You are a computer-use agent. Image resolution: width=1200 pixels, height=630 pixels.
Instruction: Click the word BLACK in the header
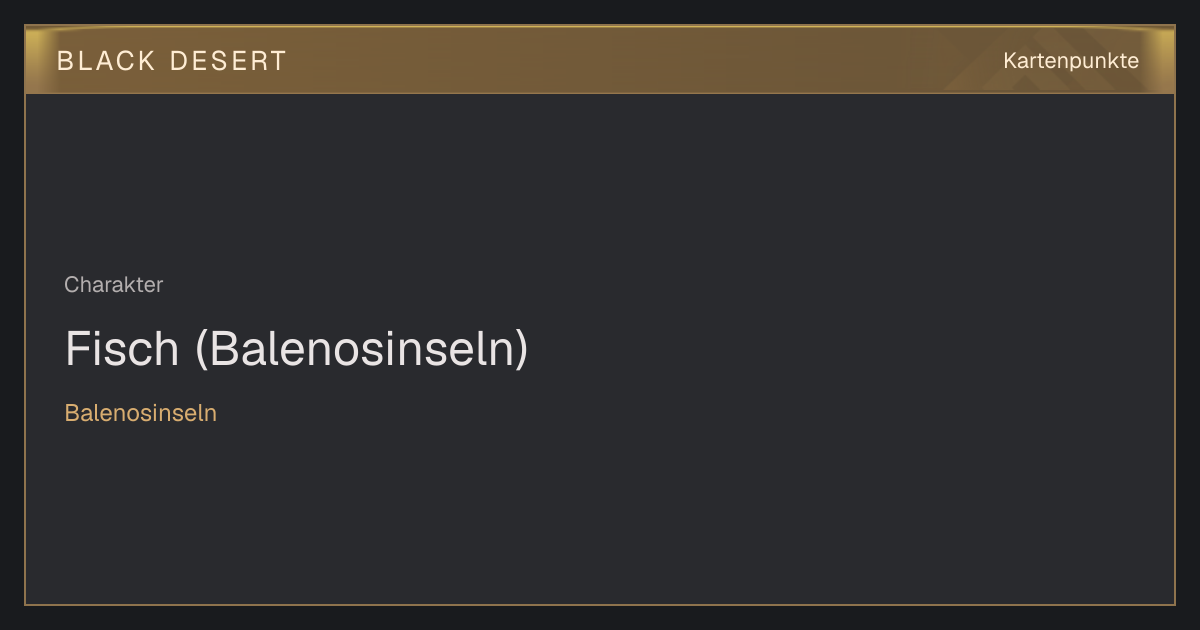tap(107, 61)
